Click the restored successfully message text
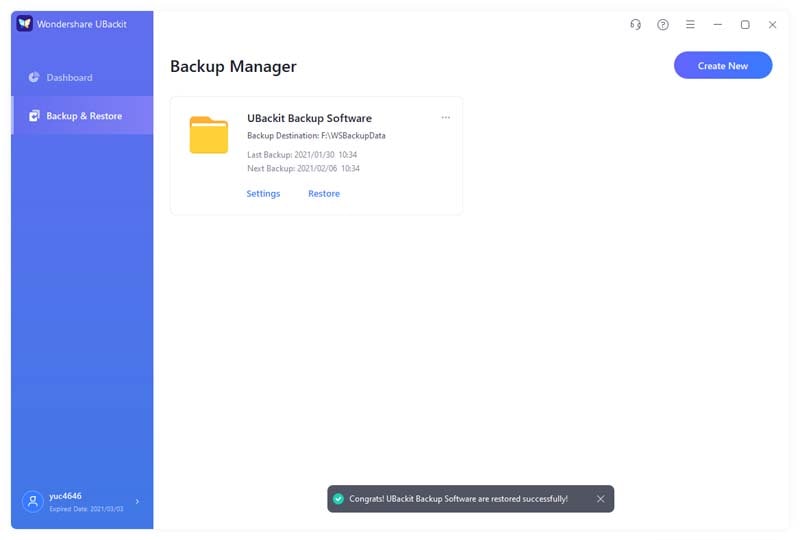800x540 pixels. pos(458,499)
